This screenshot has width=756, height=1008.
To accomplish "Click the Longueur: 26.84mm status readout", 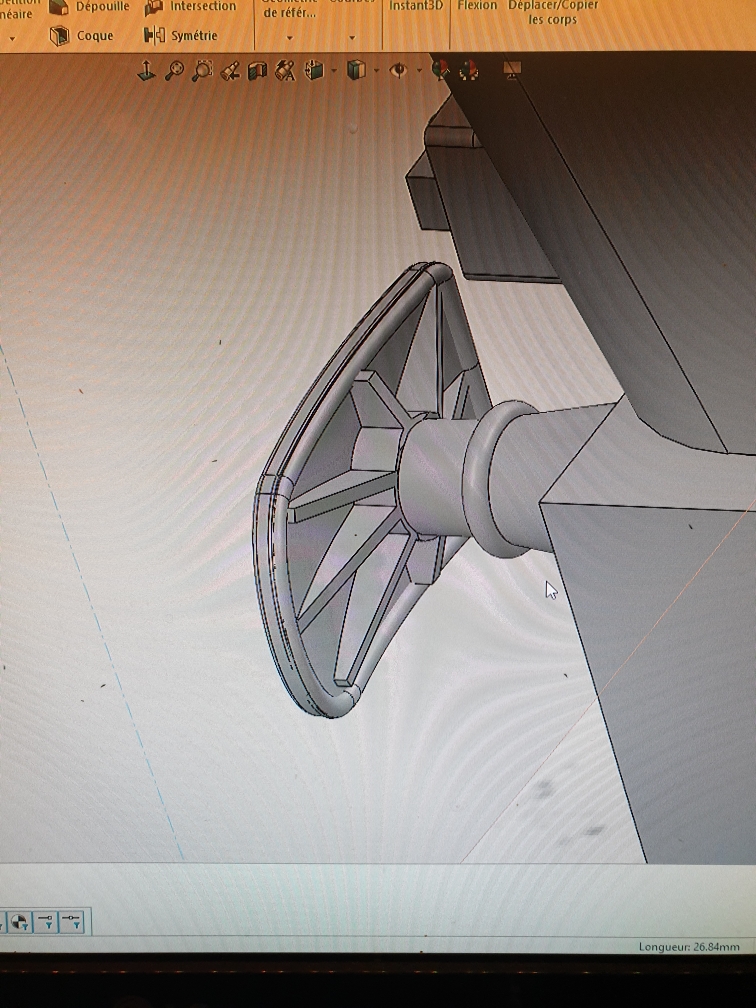I will point(688,946).
